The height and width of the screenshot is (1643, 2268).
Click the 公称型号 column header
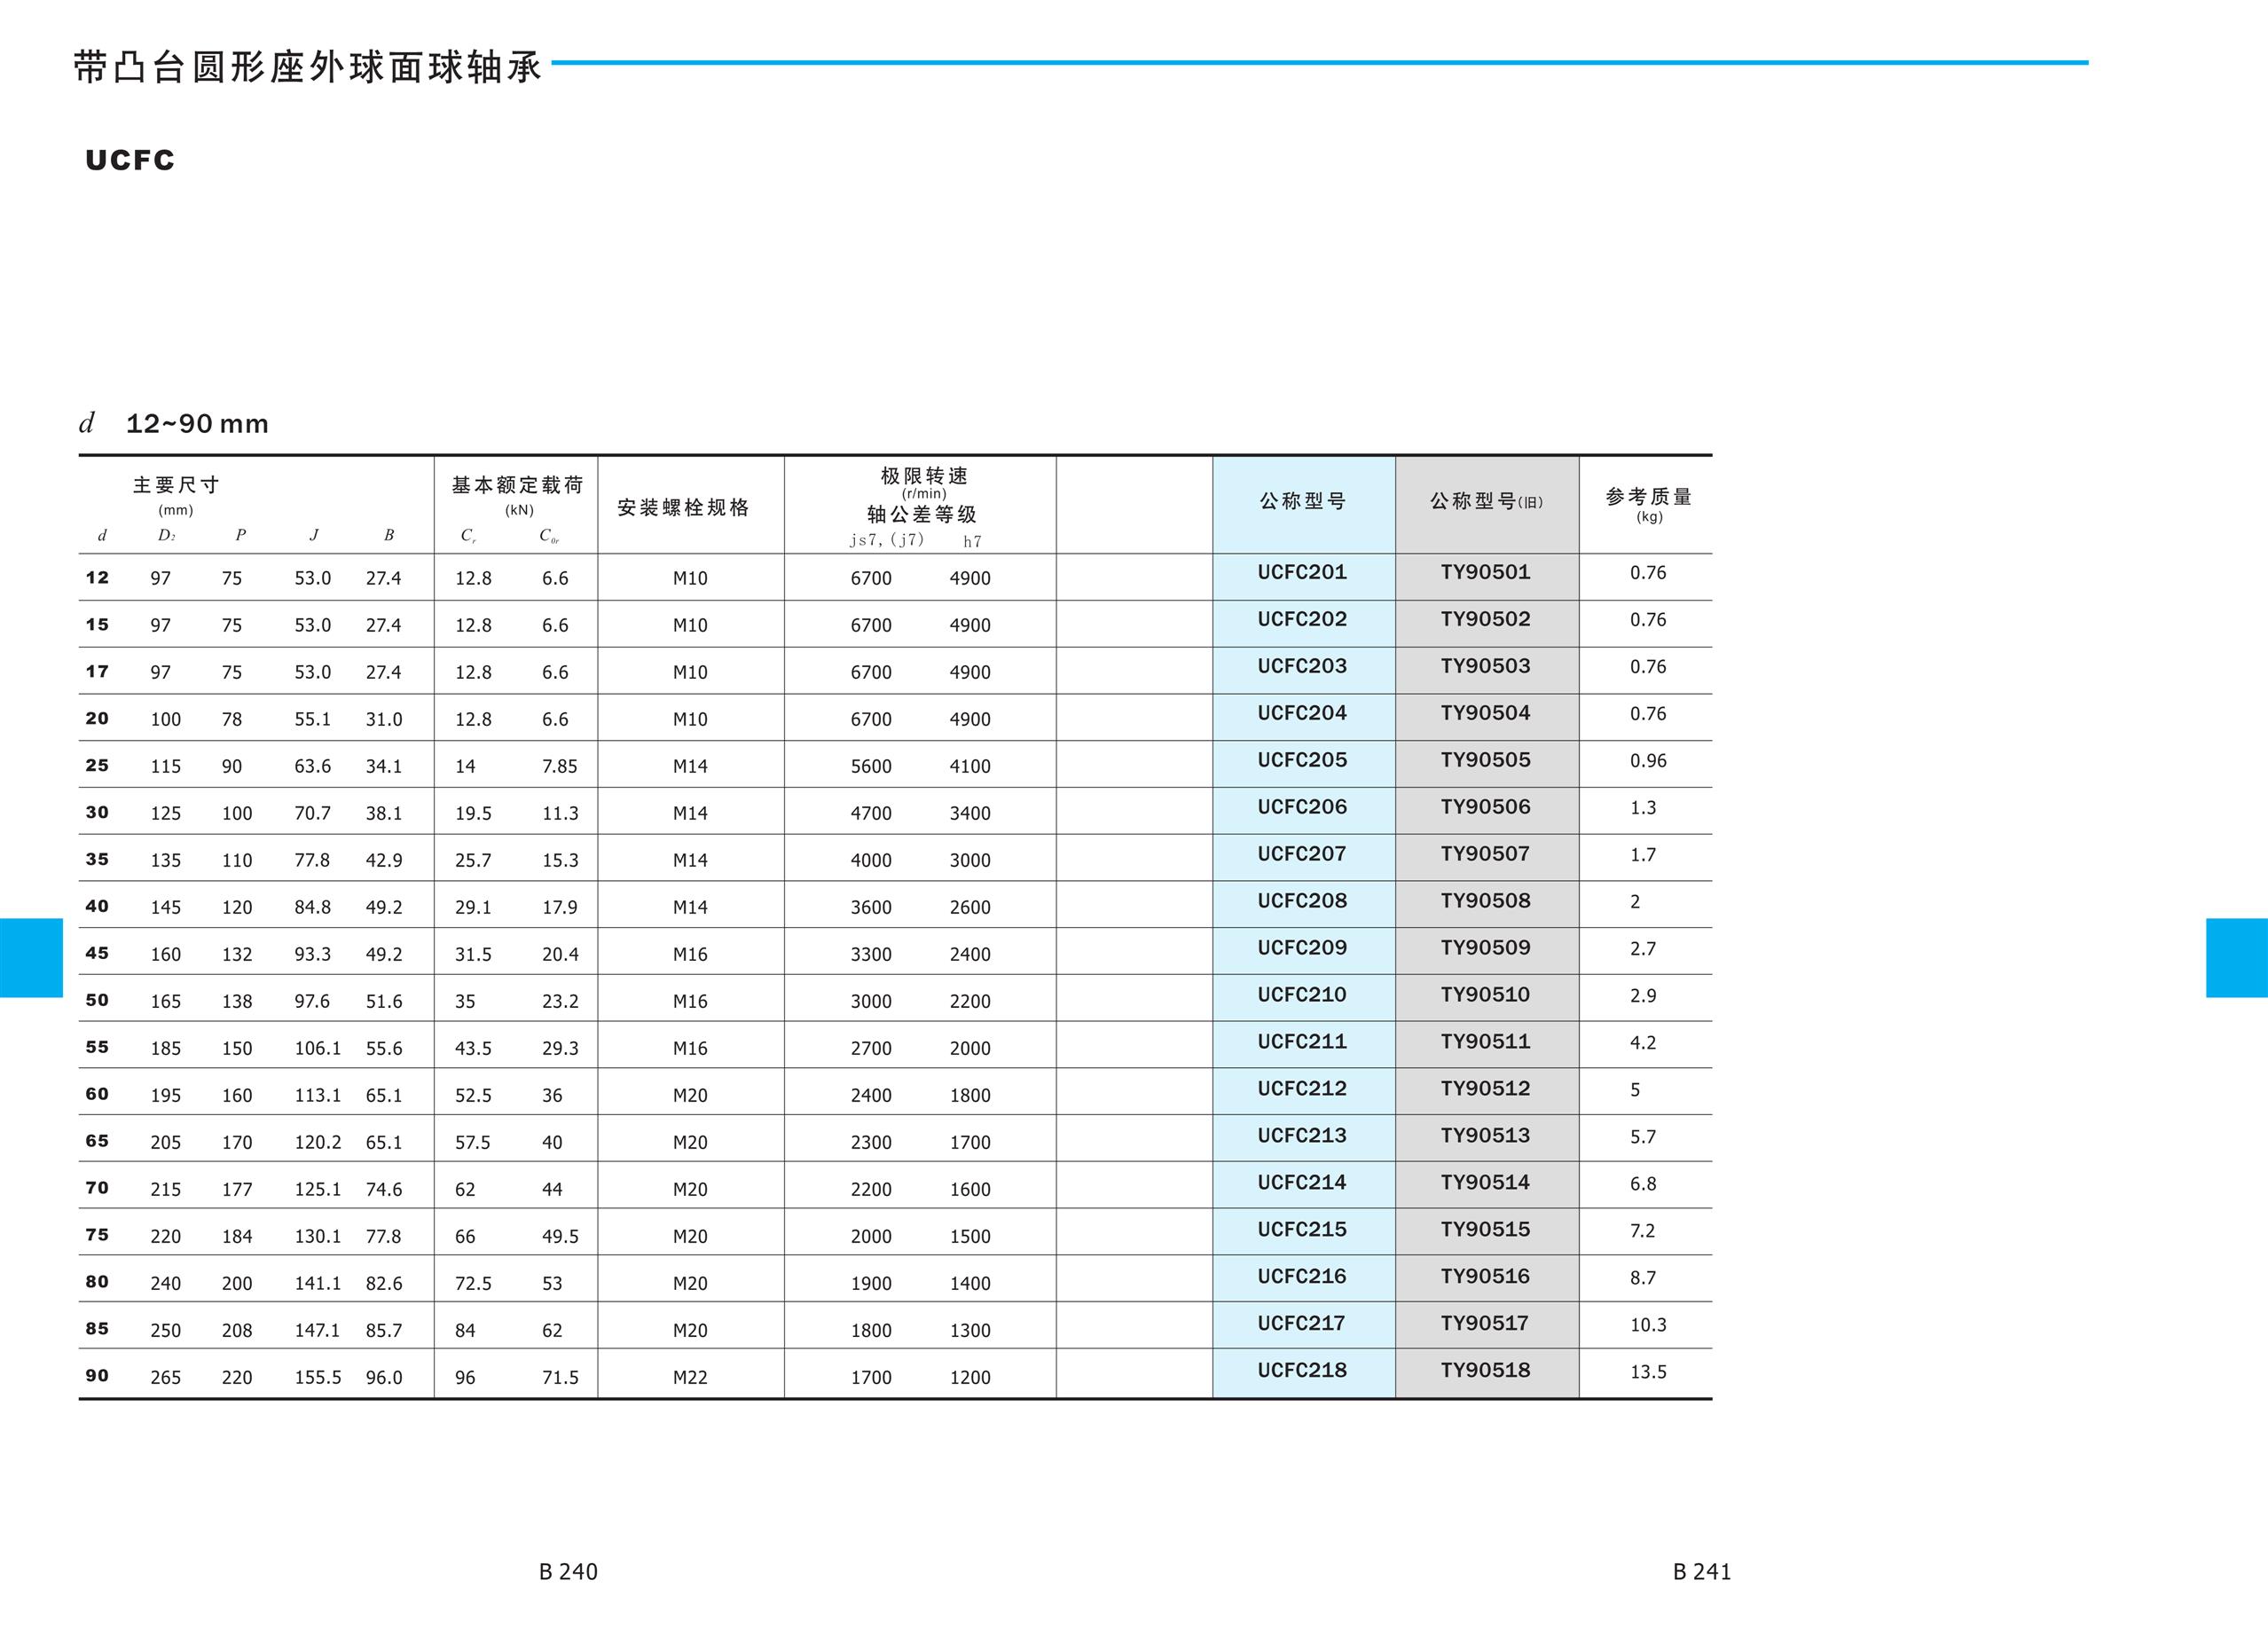1303,501
